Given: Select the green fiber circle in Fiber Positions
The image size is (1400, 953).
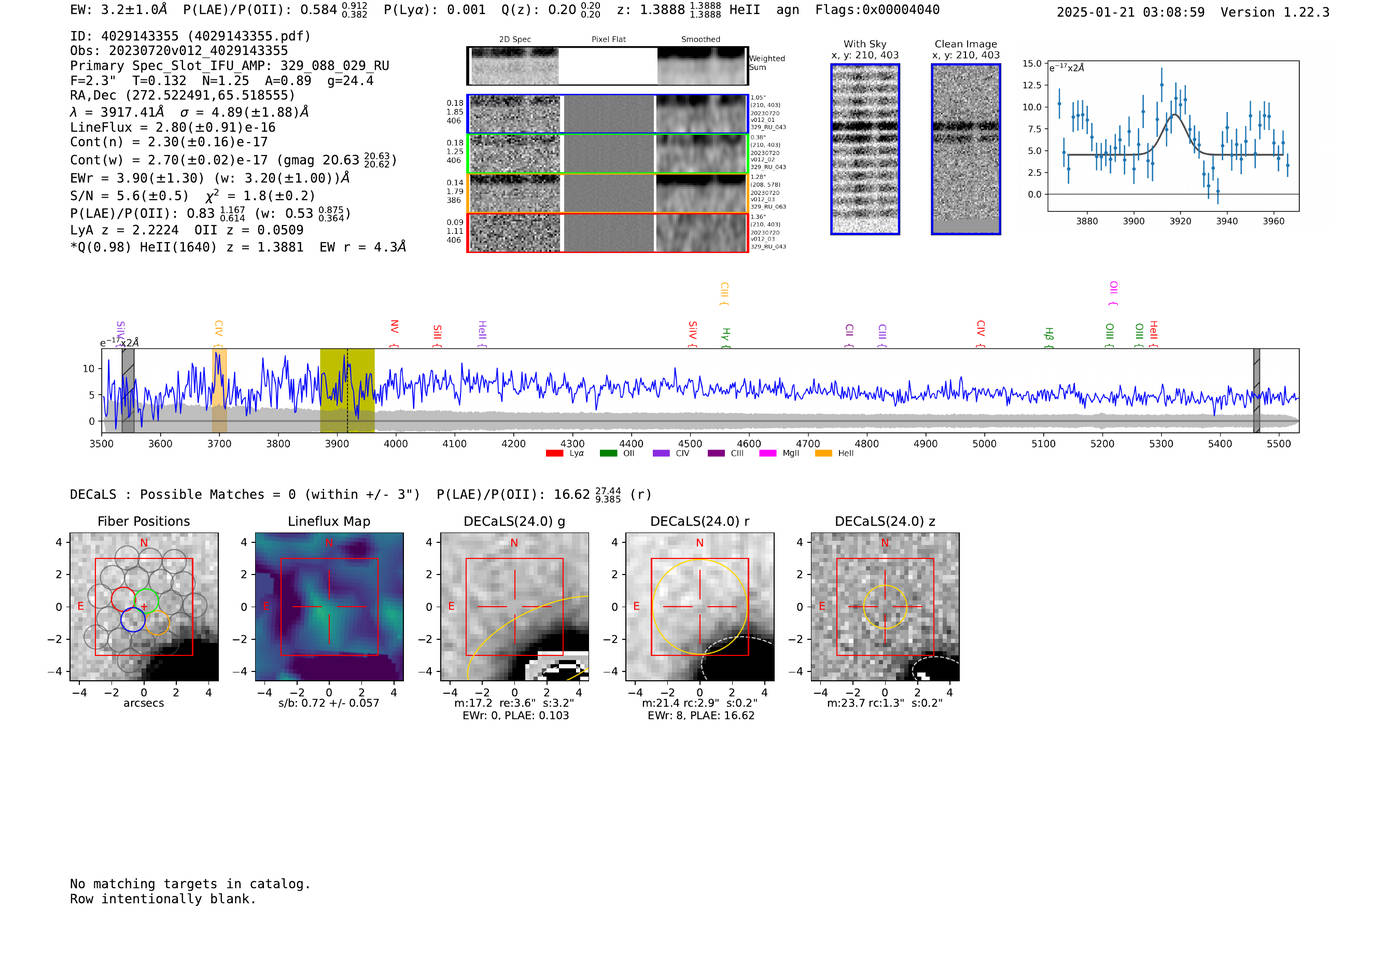Looking at the screenshot, I should click(146, 602).
